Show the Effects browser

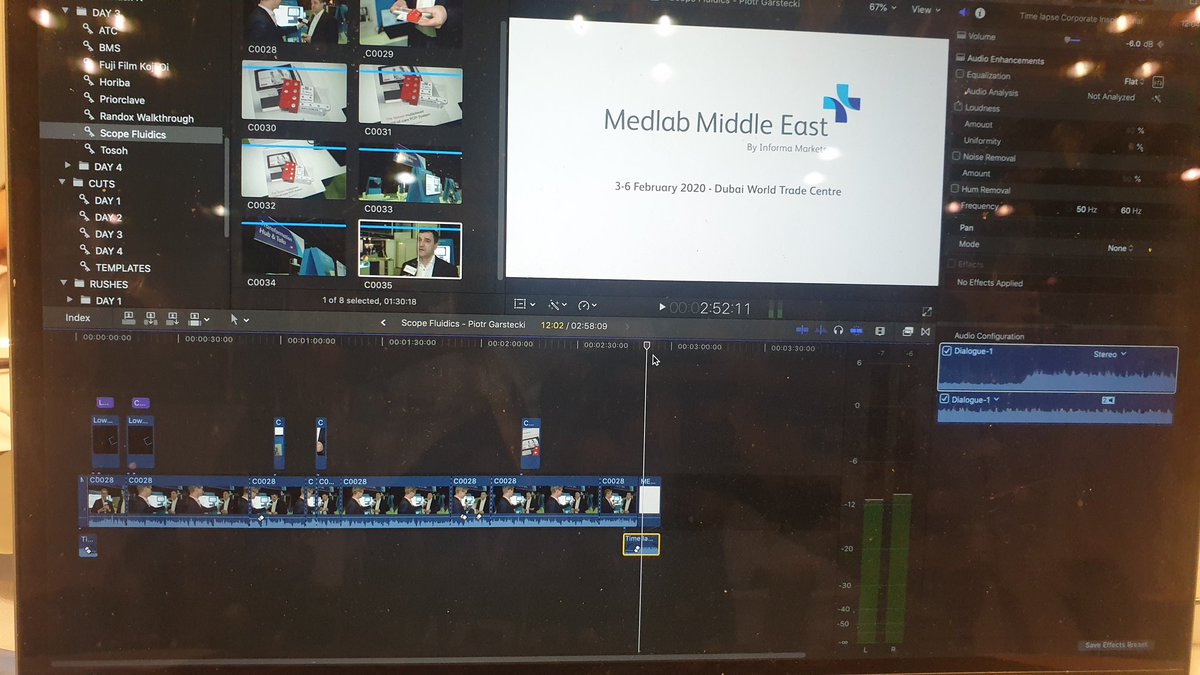tap(908, 331)
